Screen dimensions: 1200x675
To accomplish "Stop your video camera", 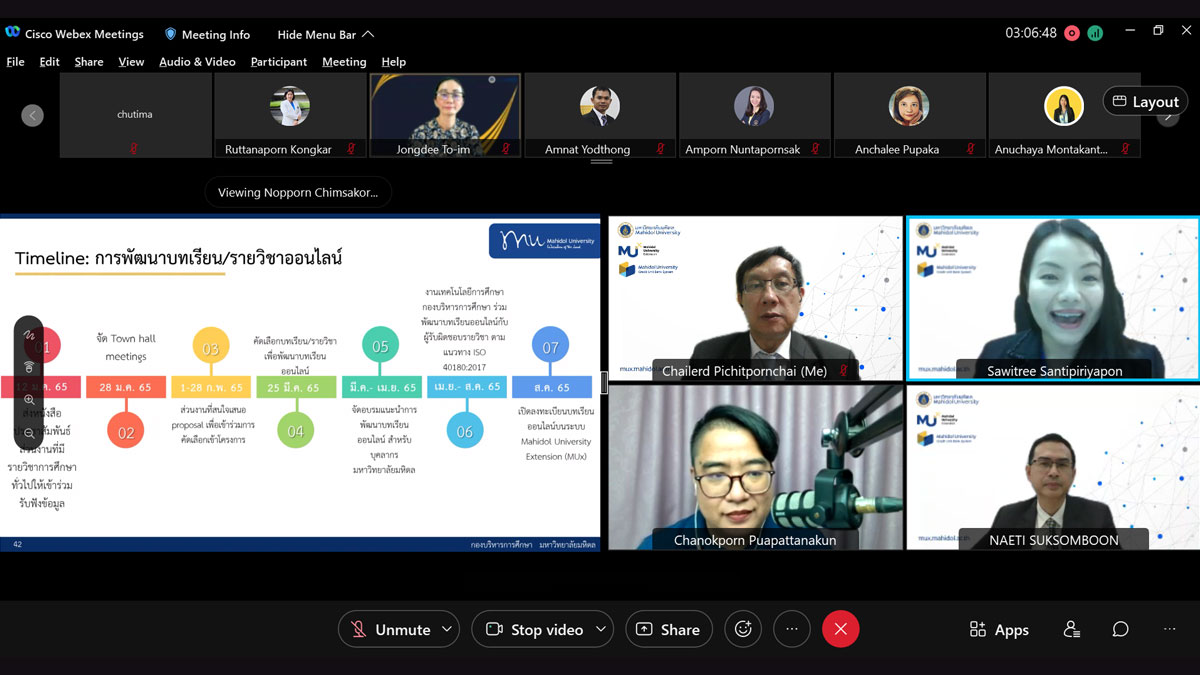I will tap(534, 629).
